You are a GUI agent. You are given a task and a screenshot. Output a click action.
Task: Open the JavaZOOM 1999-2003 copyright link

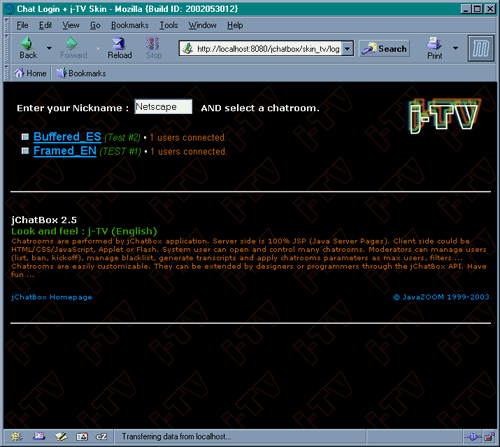click(x=441, y=297)
